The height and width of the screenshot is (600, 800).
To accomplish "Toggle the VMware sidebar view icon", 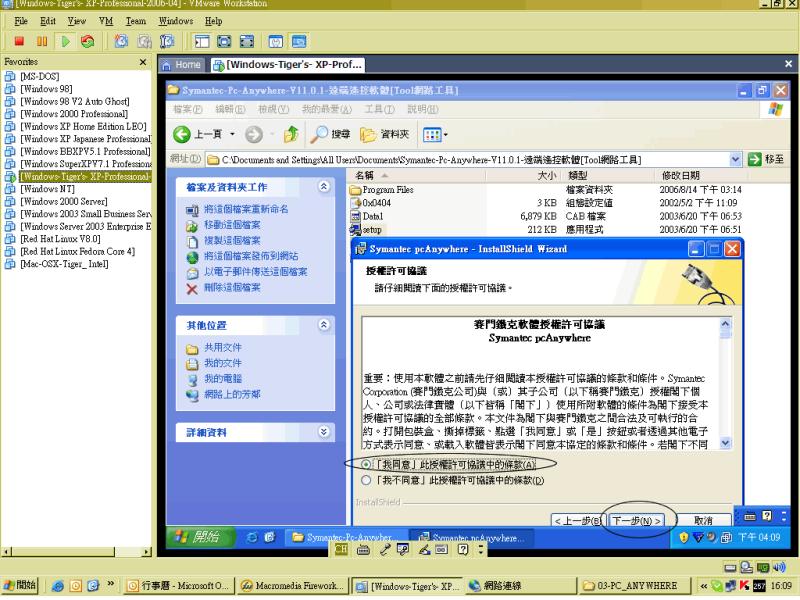I will click(202, 41).
